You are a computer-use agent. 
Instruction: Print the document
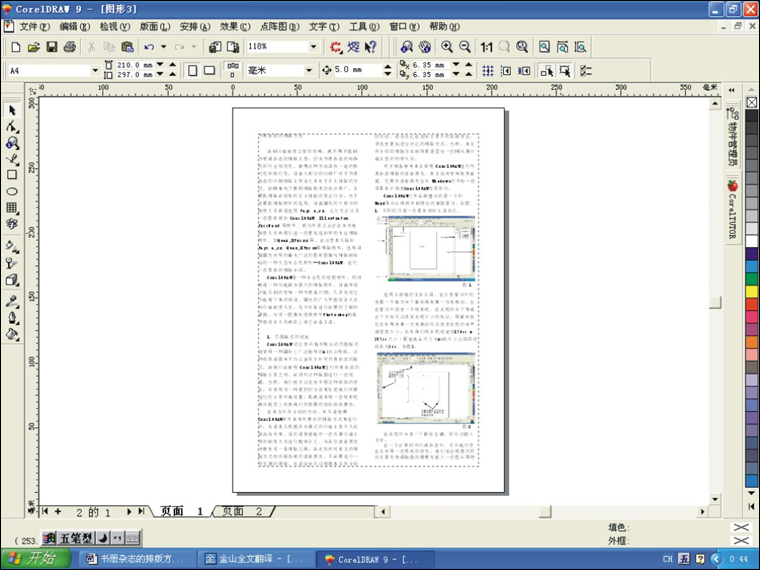pos(70,47)
